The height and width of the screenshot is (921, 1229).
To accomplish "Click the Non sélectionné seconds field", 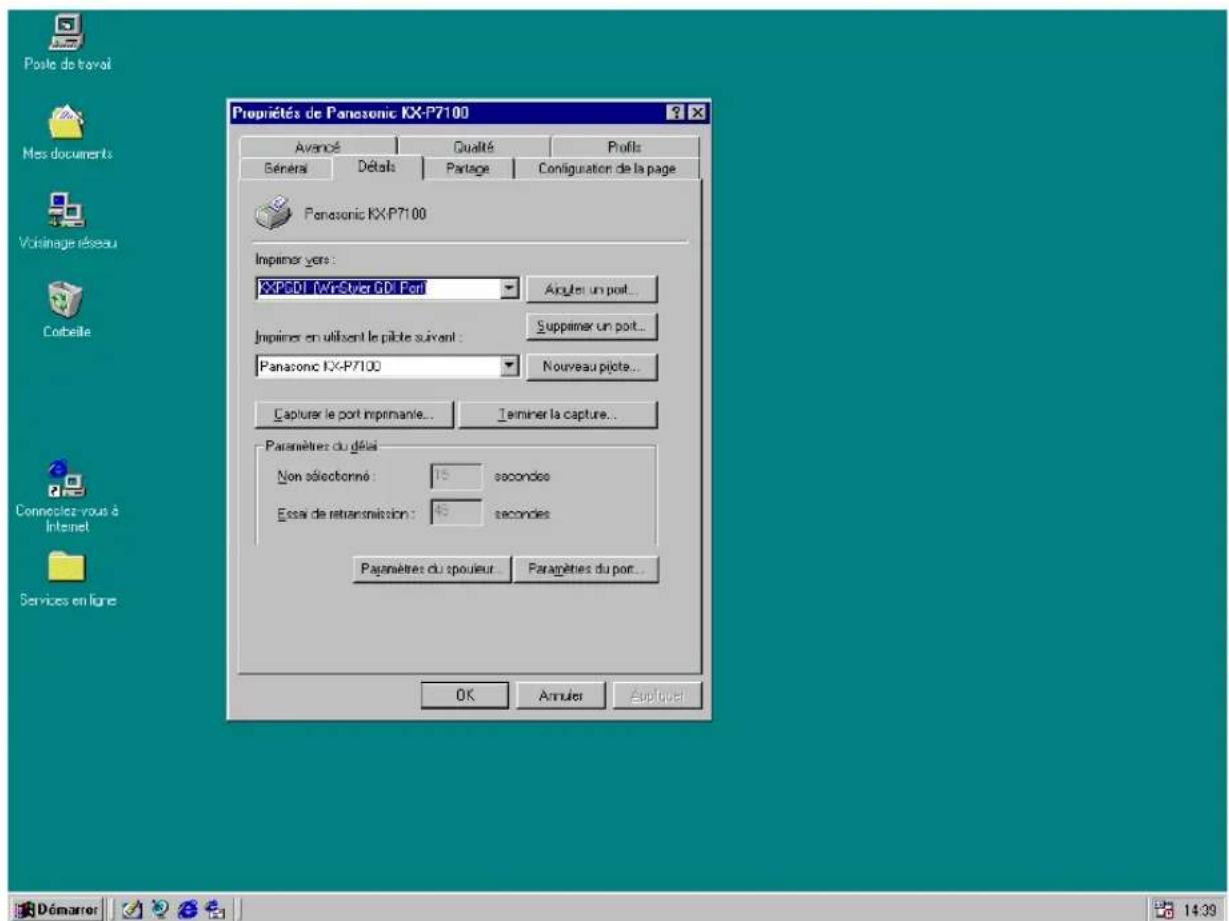I will (x=456, y=477).
